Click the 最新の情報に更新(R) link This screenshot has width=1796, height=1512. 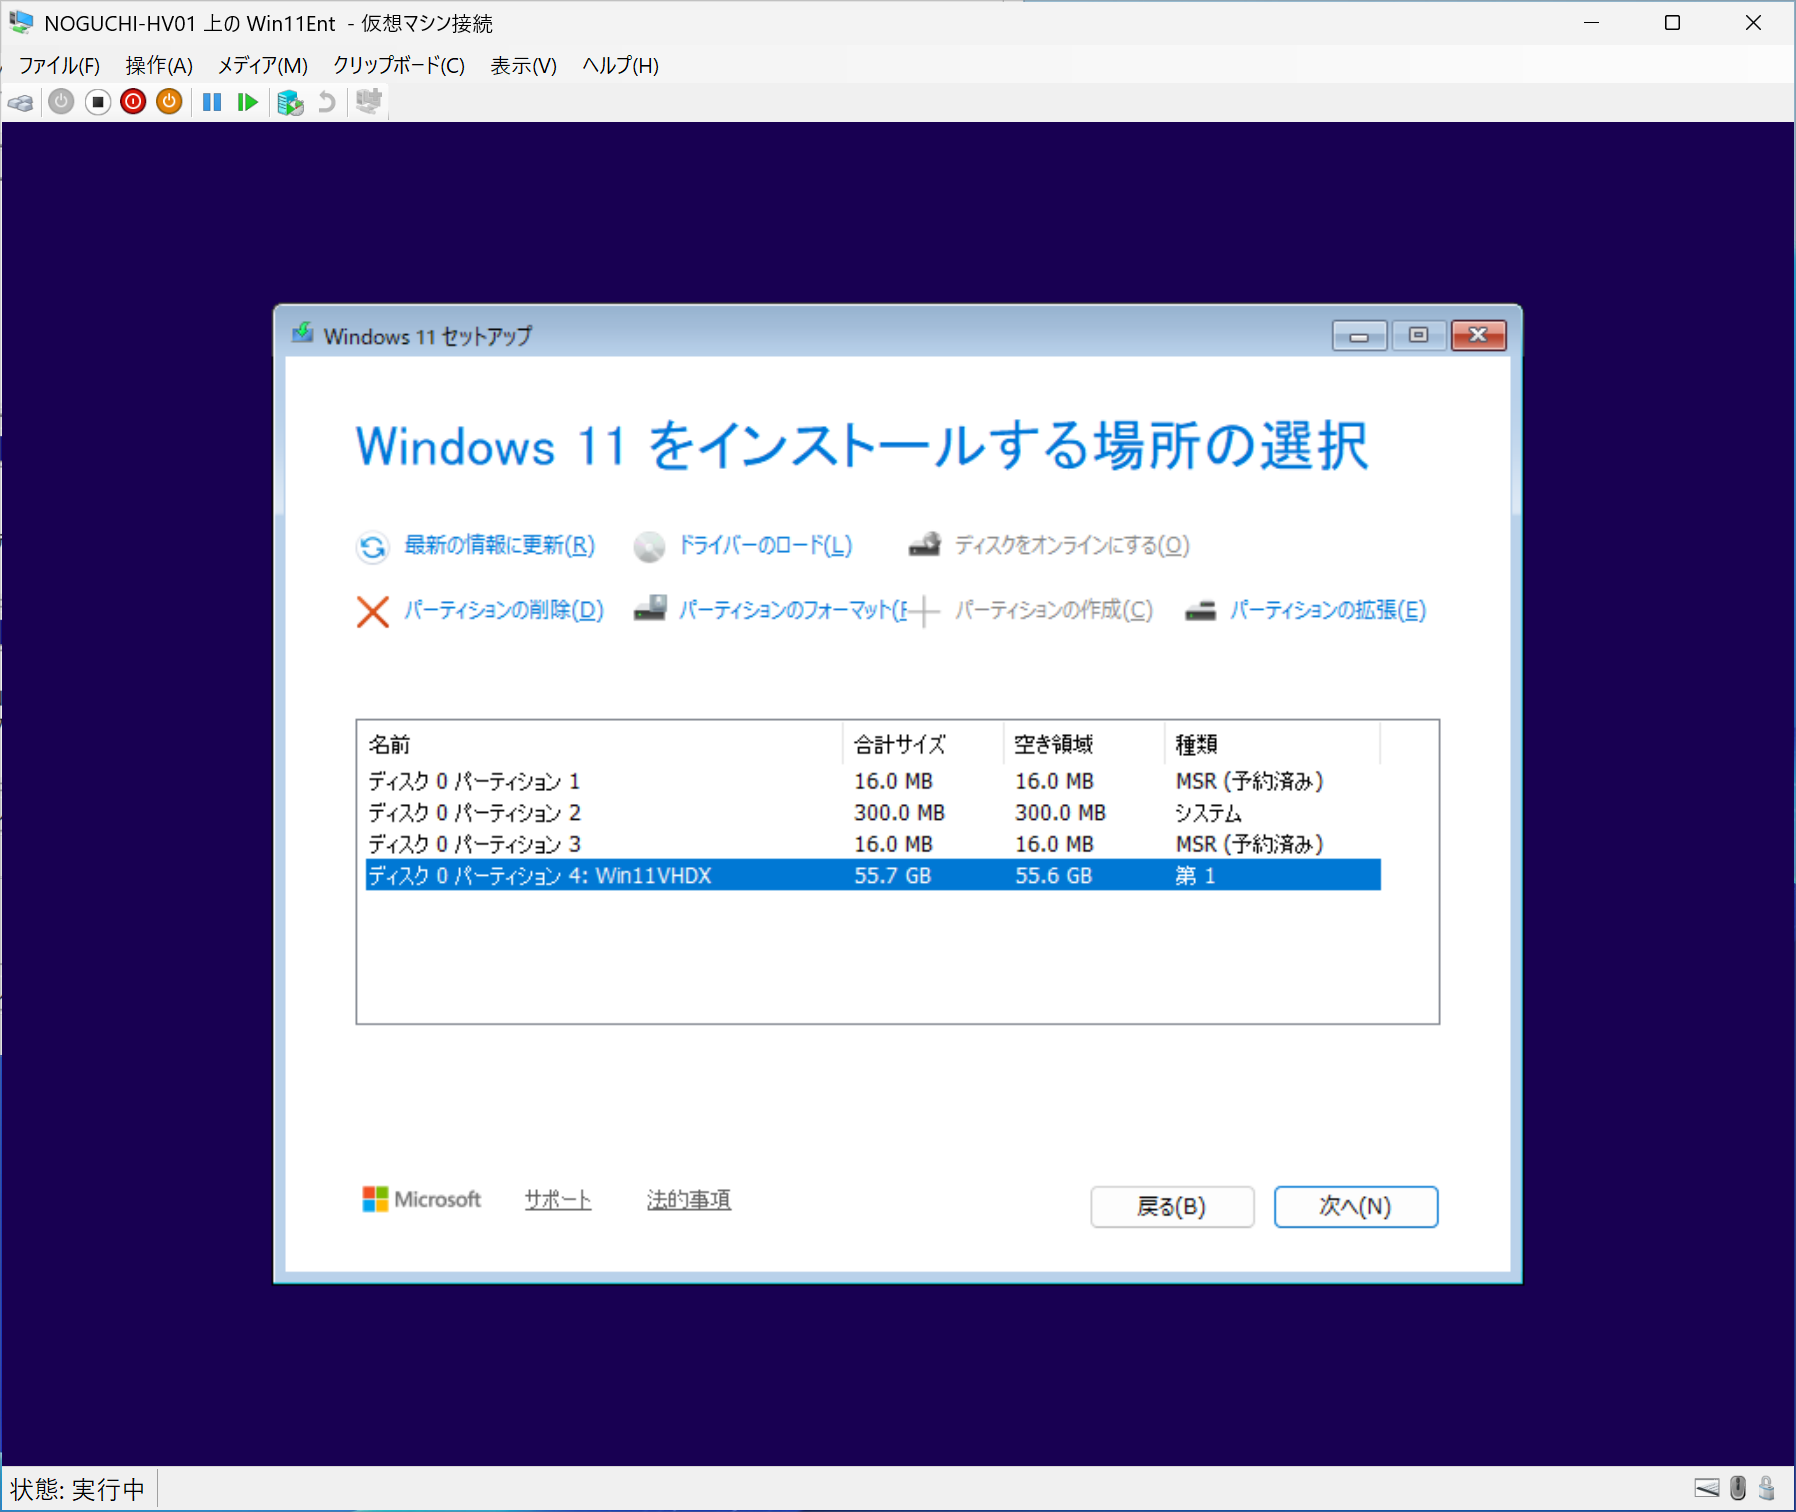[x=499, y=545]
